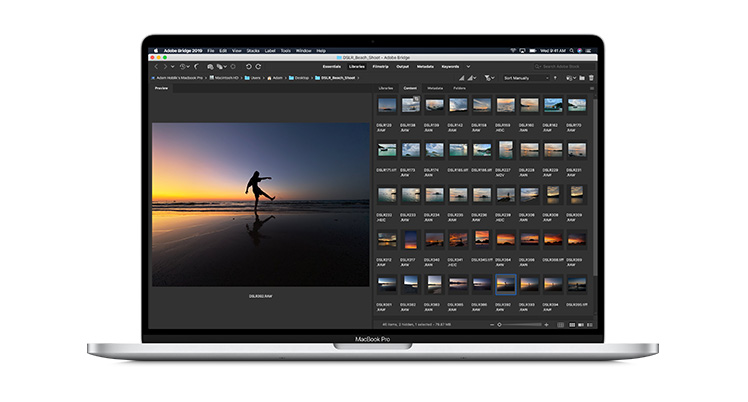Select the Folders panel tab
This screenshot has height=402, width=748.
(459, 88)
